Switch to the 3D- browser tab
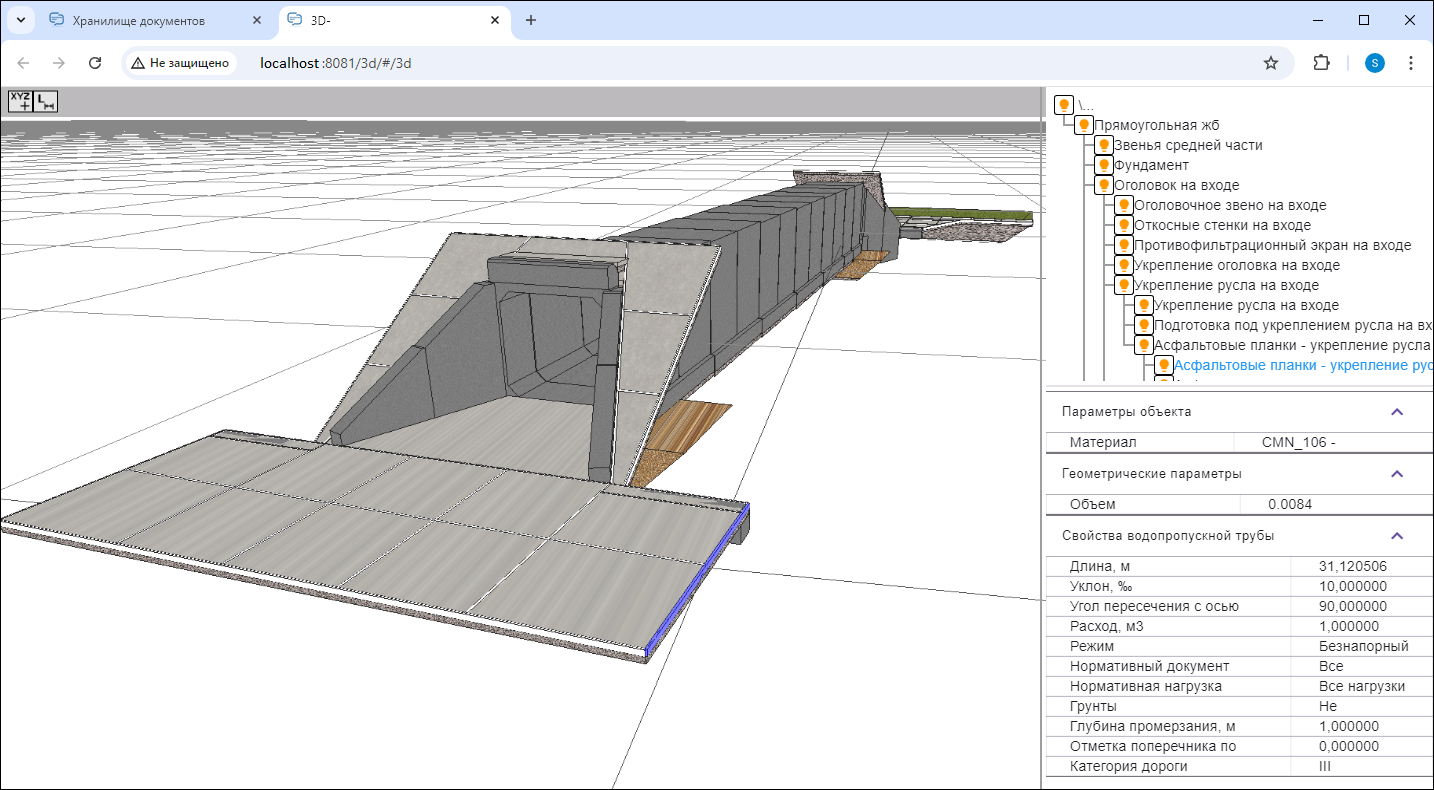 click(394, 20)
